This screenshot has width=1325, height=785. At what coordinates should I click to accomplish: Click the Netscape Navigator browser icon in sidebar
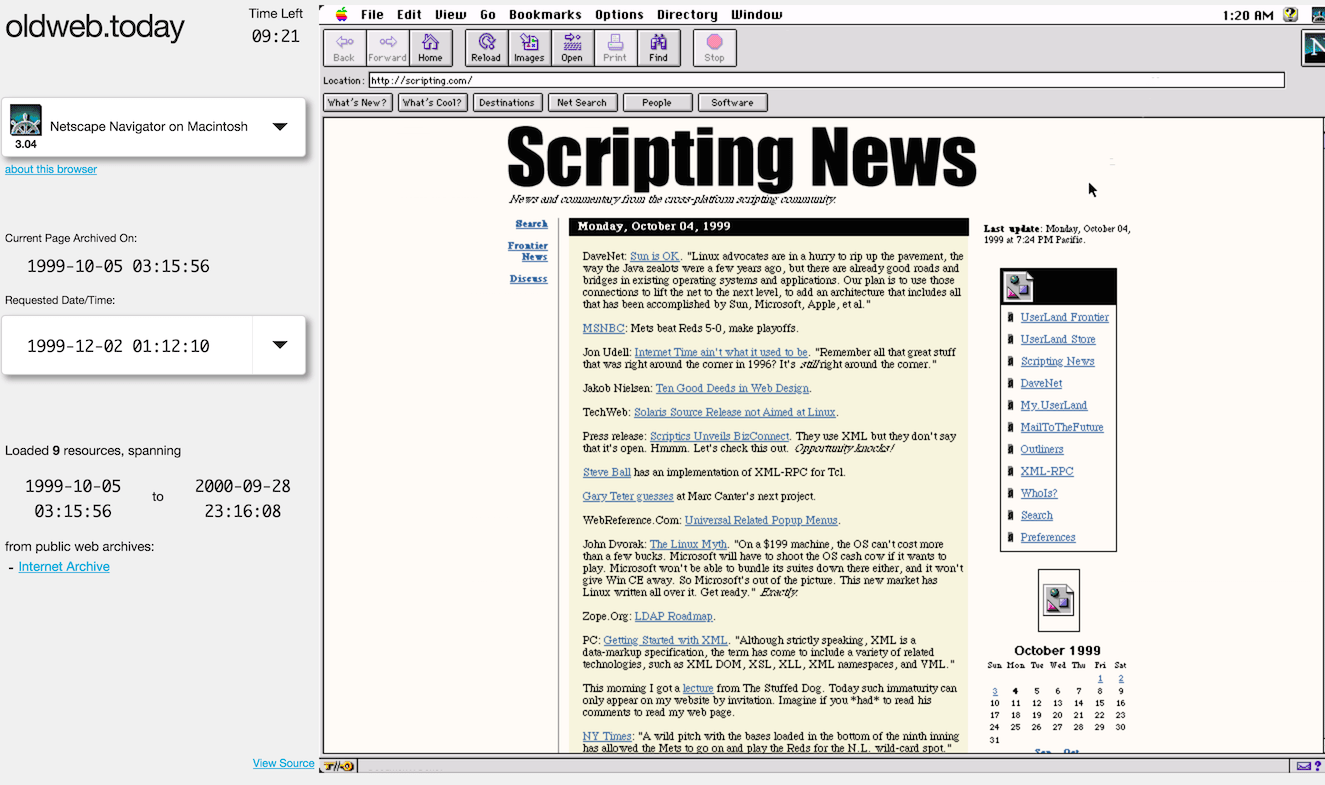pos(26,120)
